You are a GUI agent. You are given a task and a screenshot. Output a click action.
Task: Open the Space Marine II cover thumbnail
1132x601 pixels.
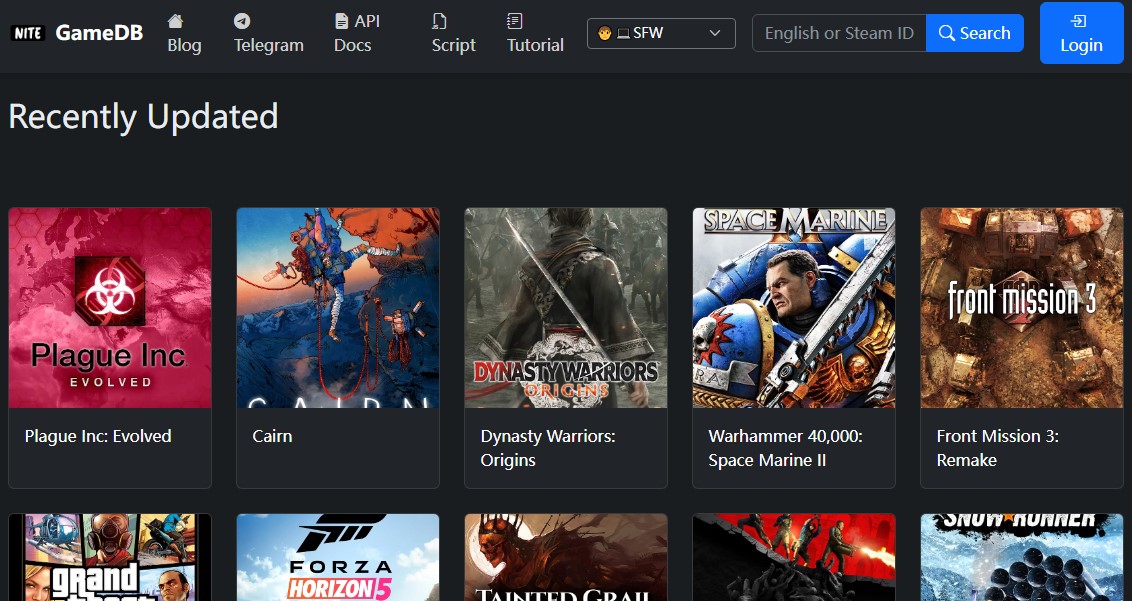tap(794, 308)
